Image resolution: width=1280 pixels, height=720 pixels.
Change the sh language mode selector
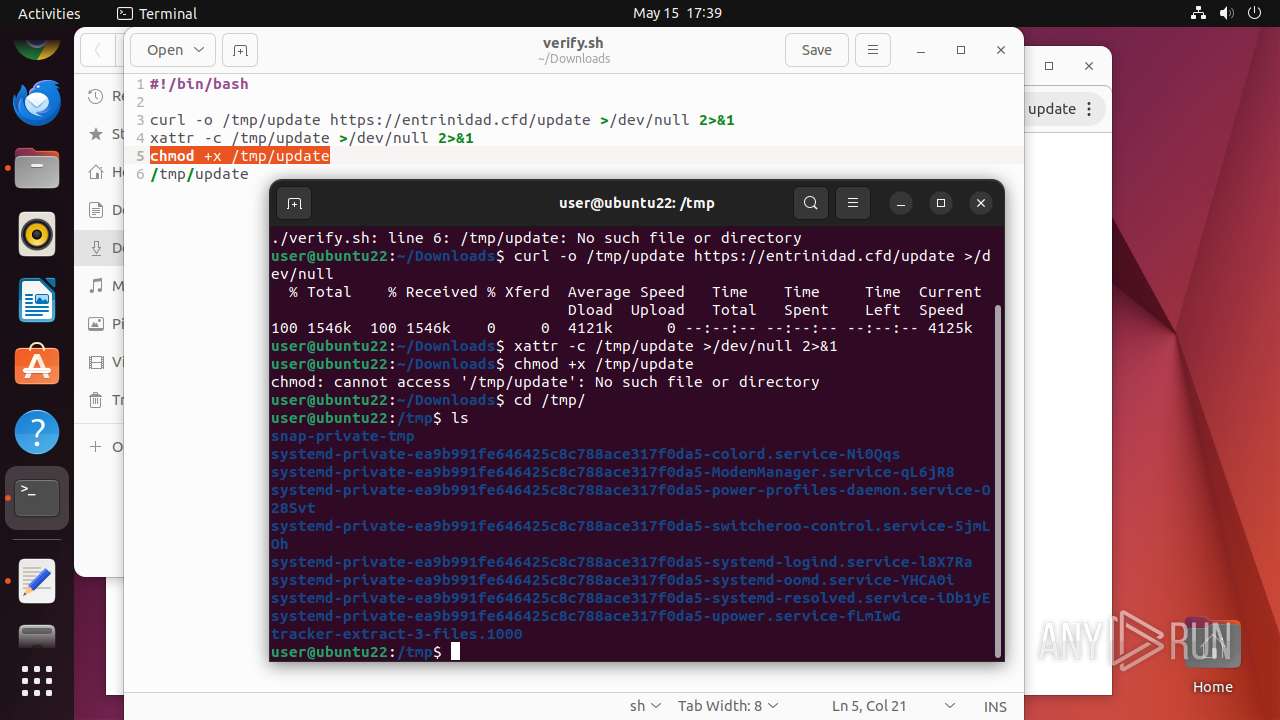pyautogui.click(x=645, y=706)
